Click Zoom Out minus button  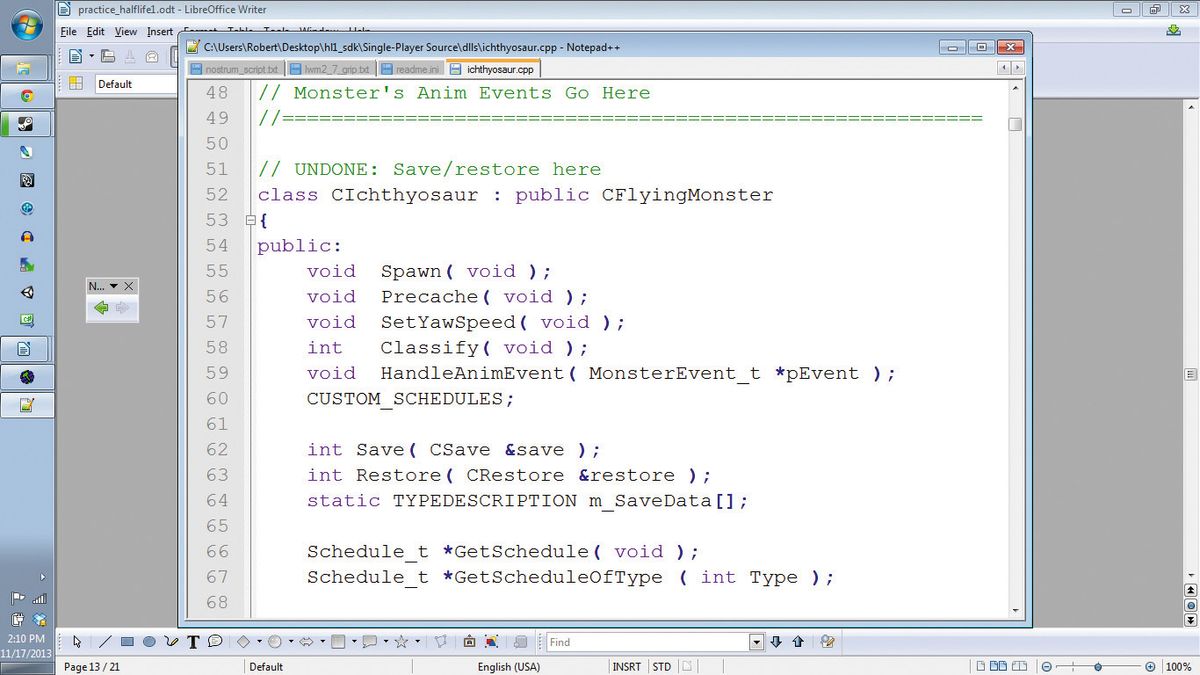point(1046,667)
